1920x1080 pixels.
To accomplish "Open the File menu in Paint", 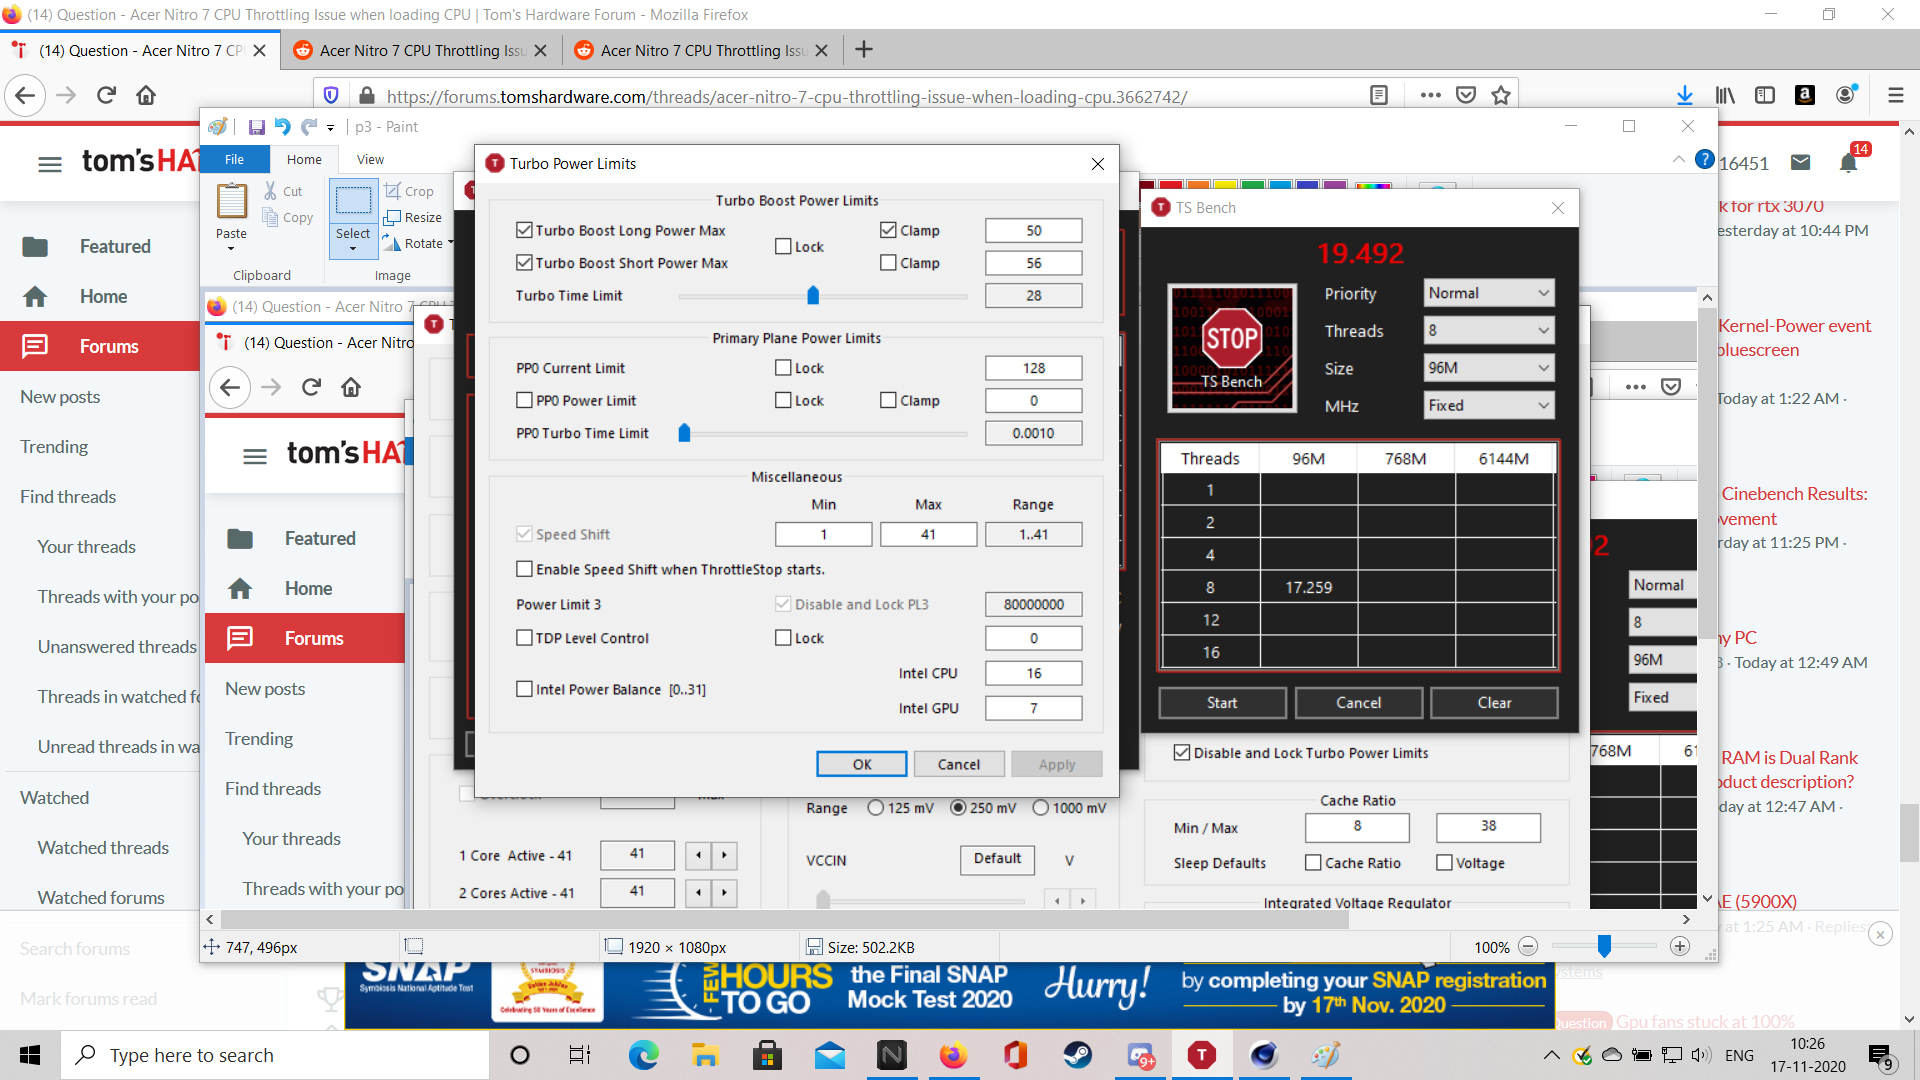I will tap(234, 159).
